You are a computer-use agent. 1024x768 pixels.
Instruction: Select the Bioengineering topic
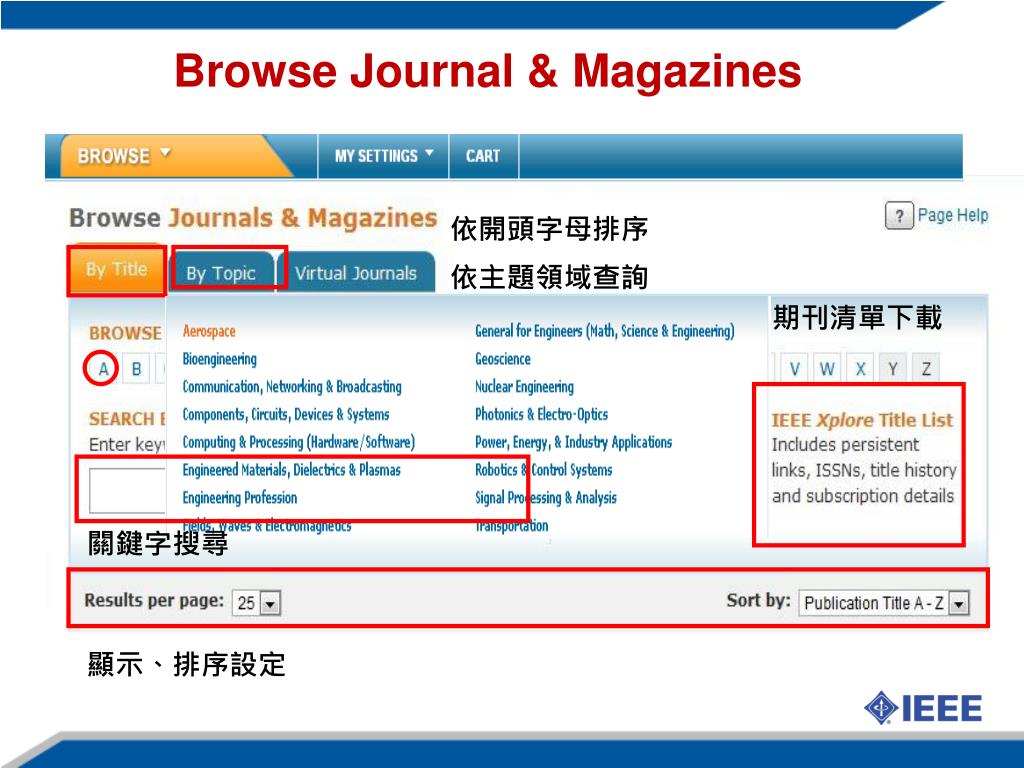219,359
